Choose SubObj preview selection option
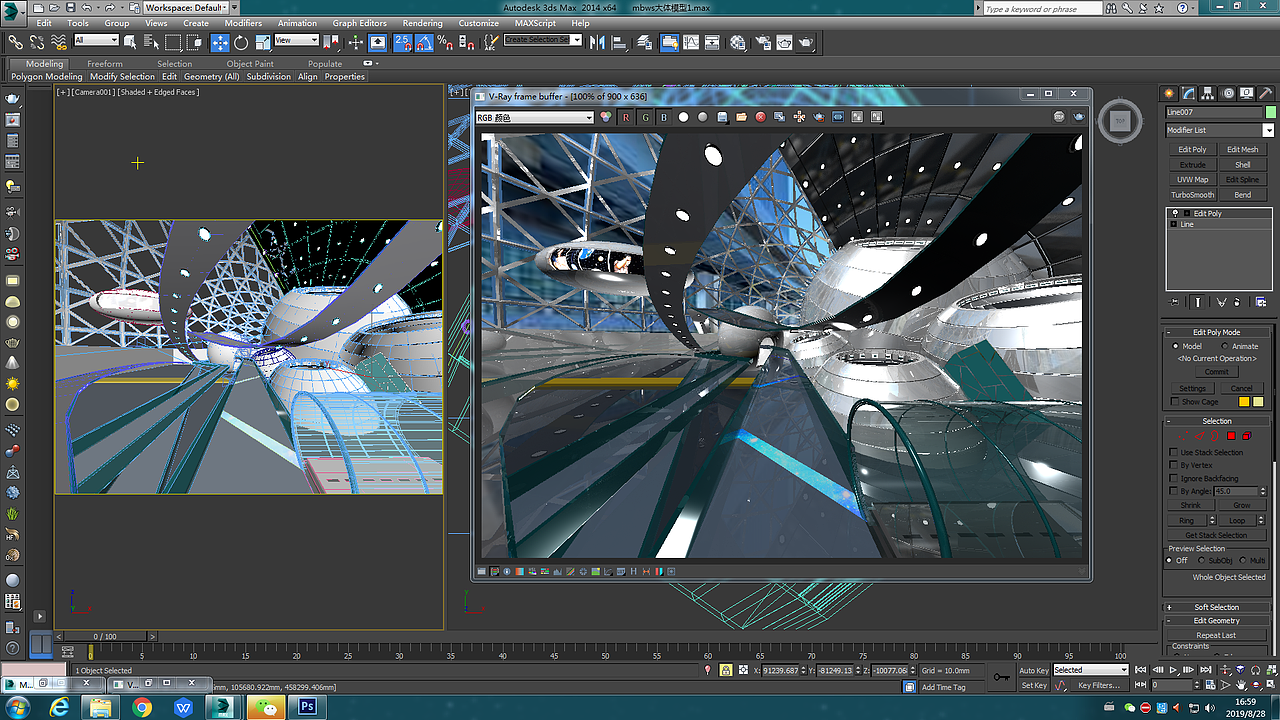The height and width of the screenshot is (720, 1280). 1203,560
